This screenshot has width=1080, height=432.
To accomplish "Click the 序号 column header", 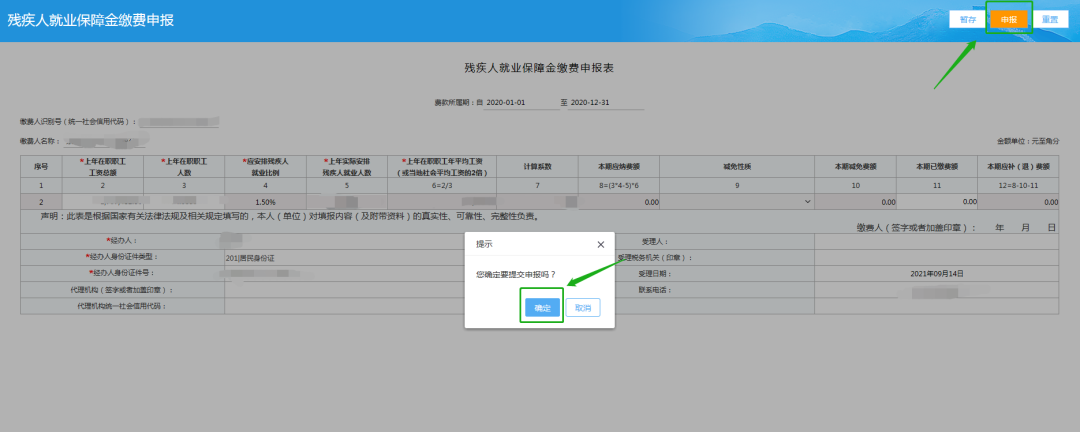I will 41,167.
